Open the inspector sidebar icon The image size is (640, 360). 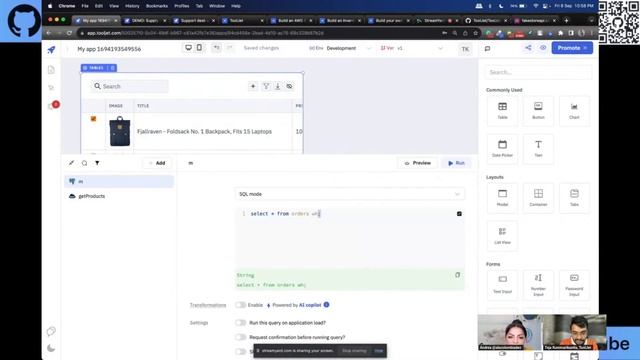click(51, 87)
